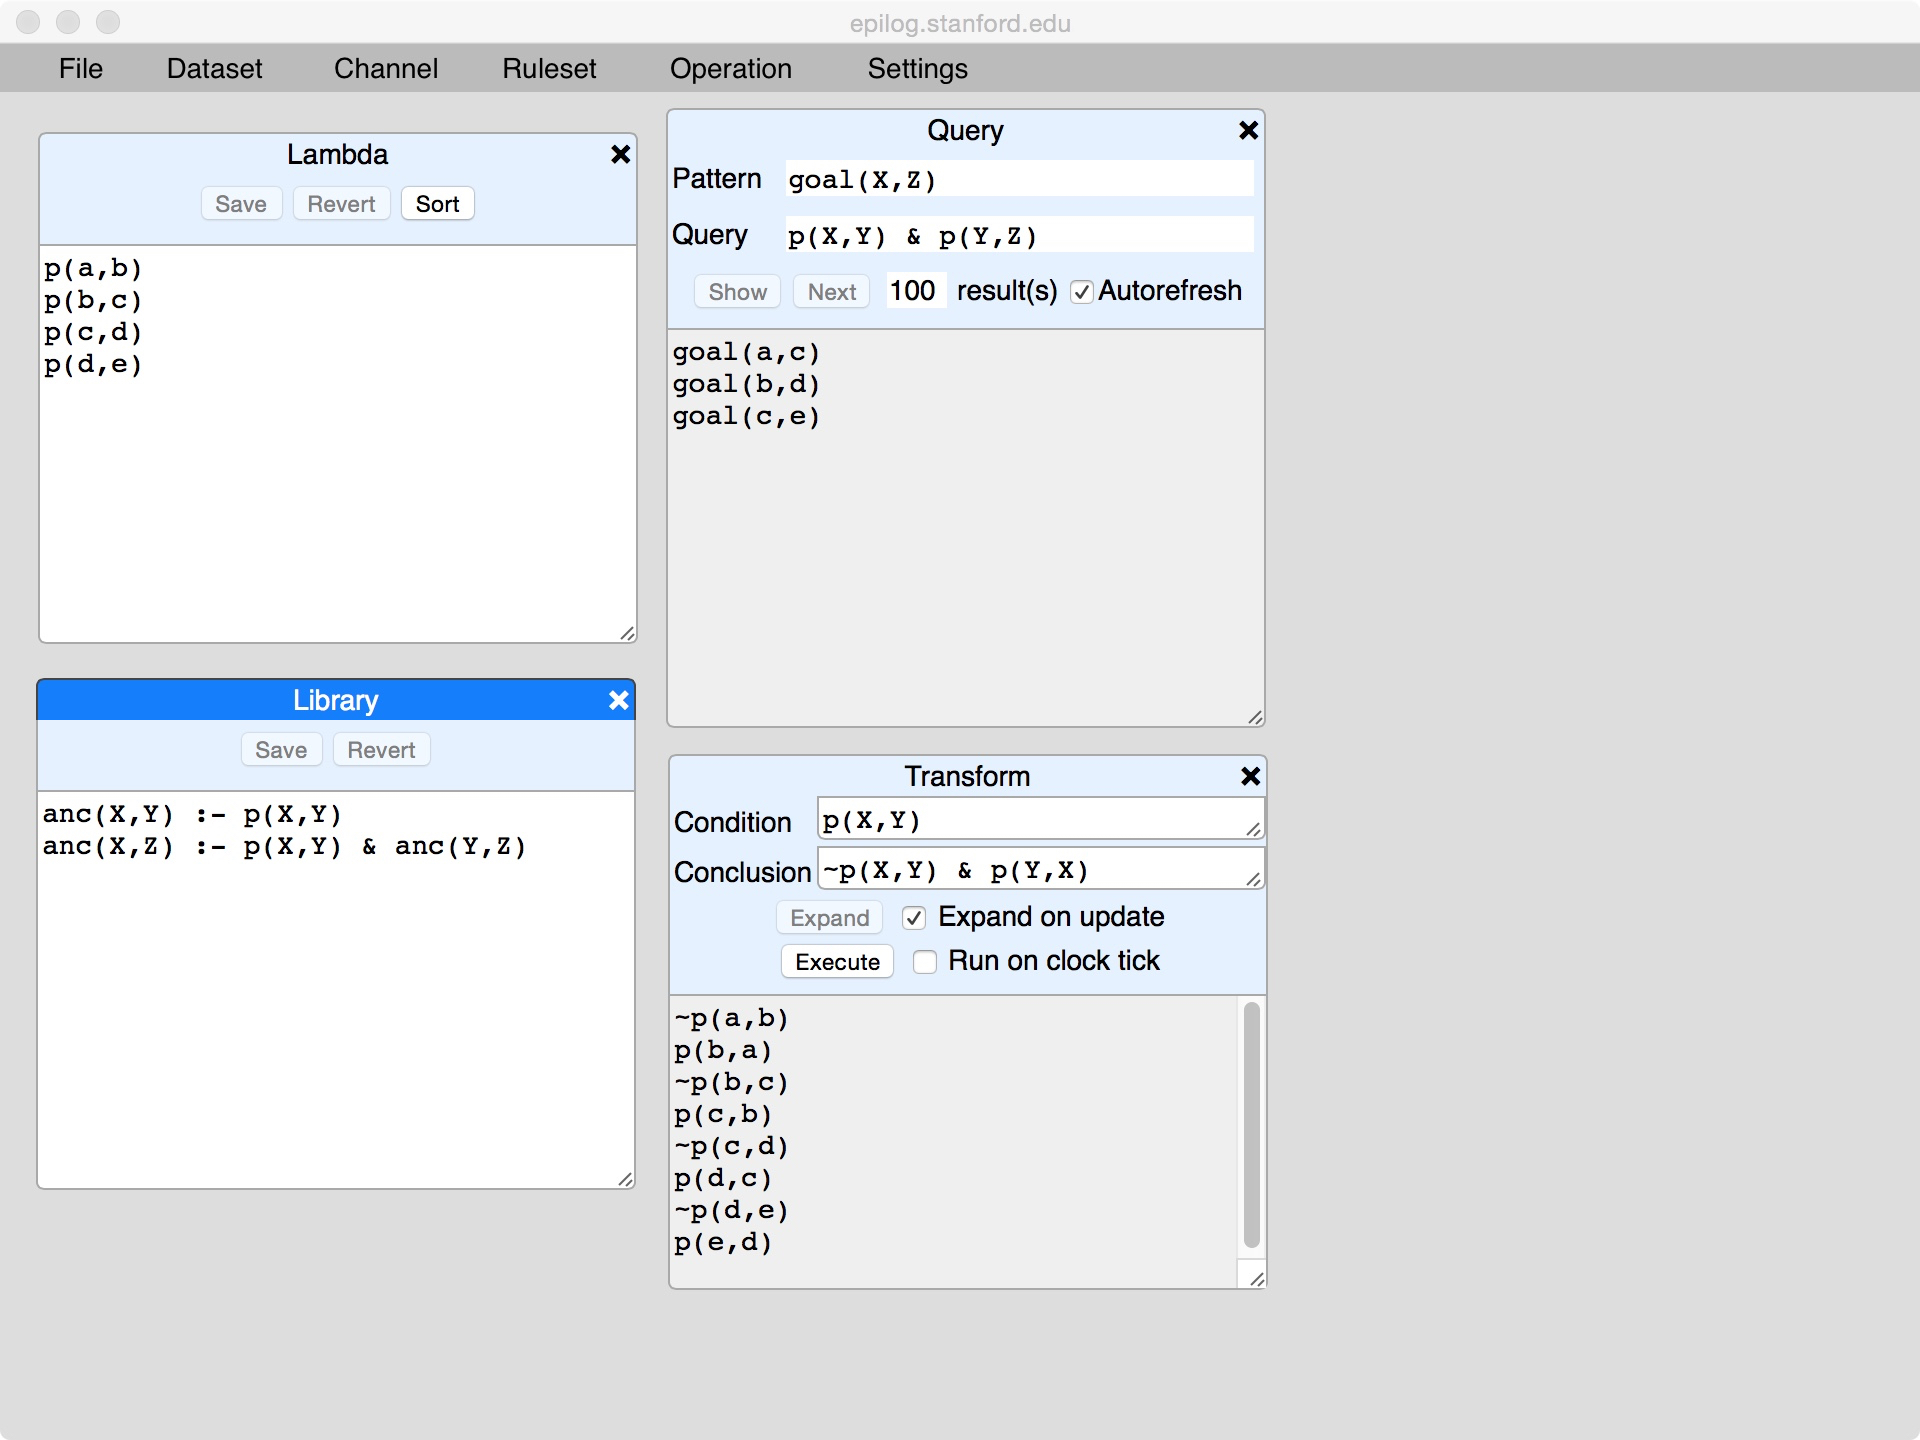Disable the Autorefresh checkbox

[x=1081, y=292]
